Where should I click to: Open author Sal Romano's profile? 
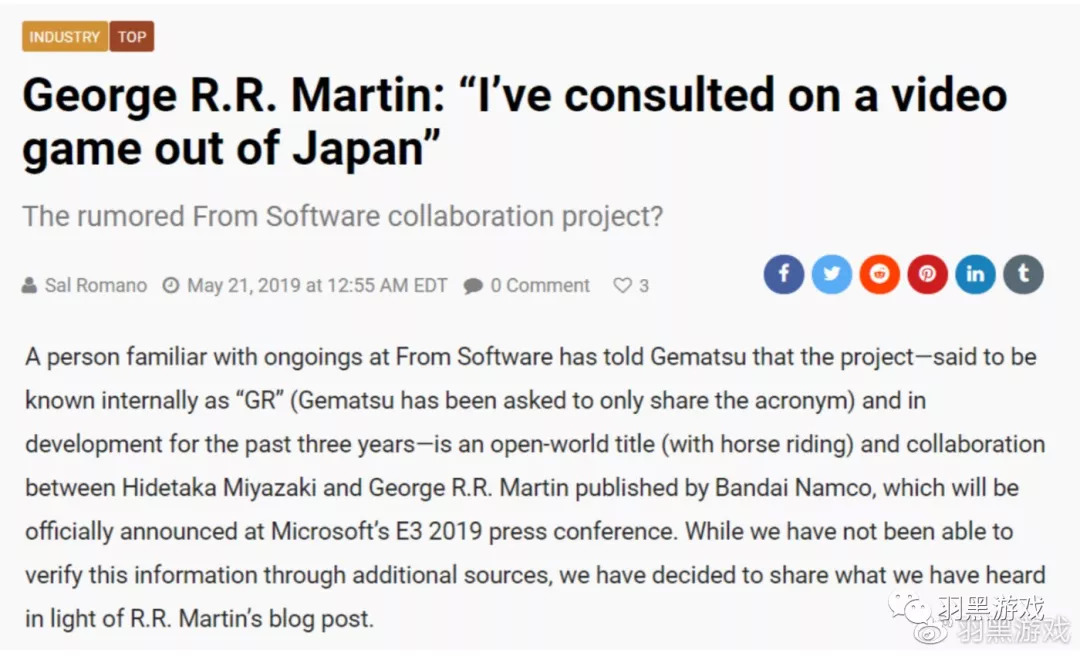pos(96,286)
